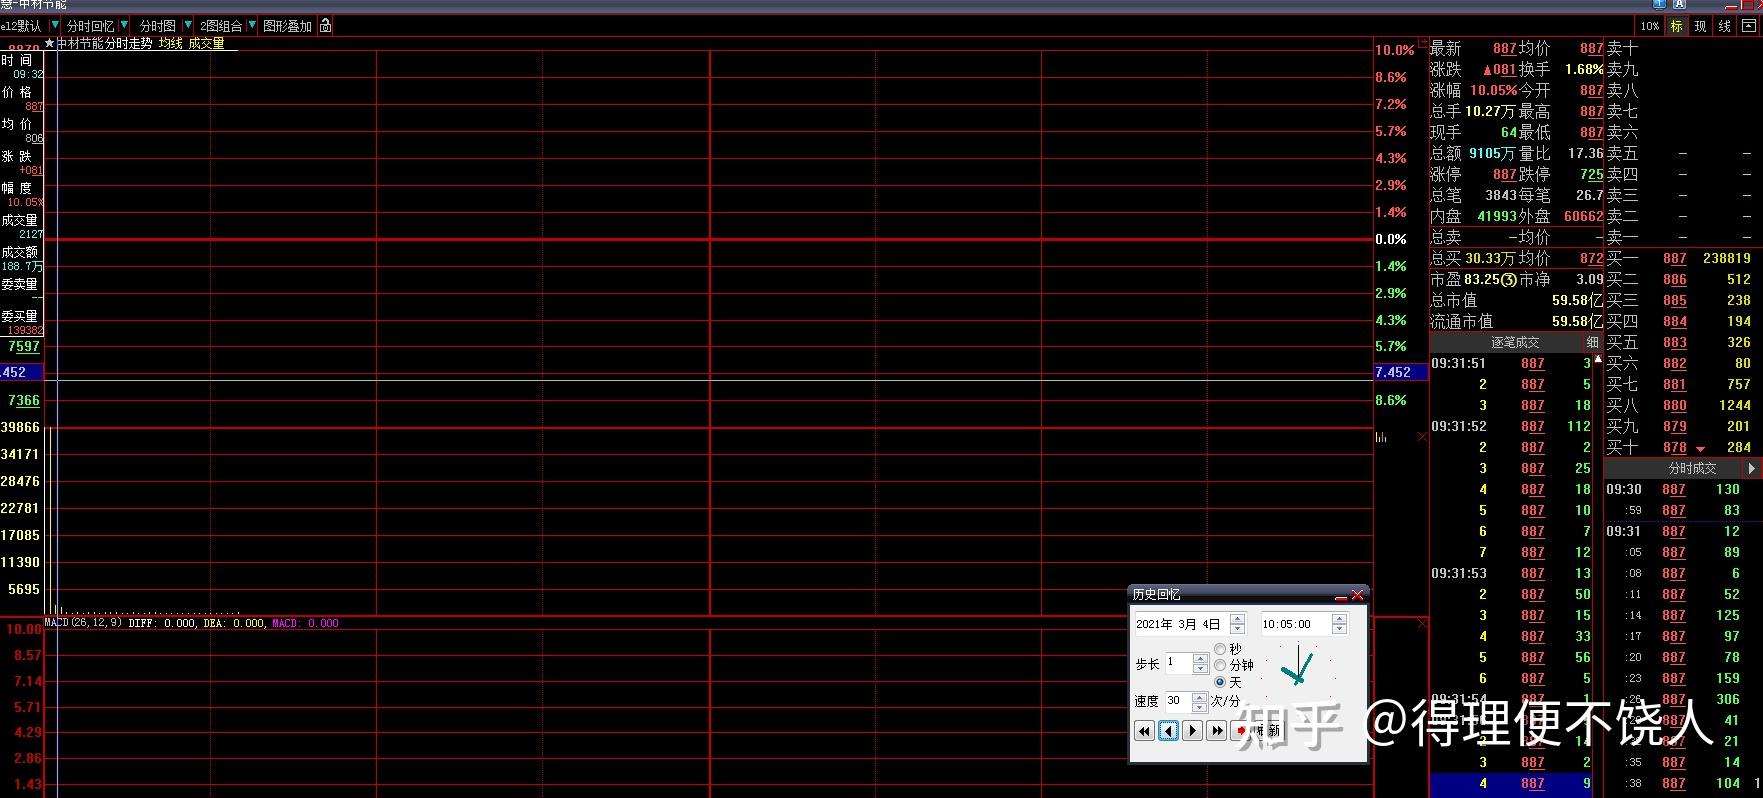Click the volume chart settings bars icon

pos(1381,437)
